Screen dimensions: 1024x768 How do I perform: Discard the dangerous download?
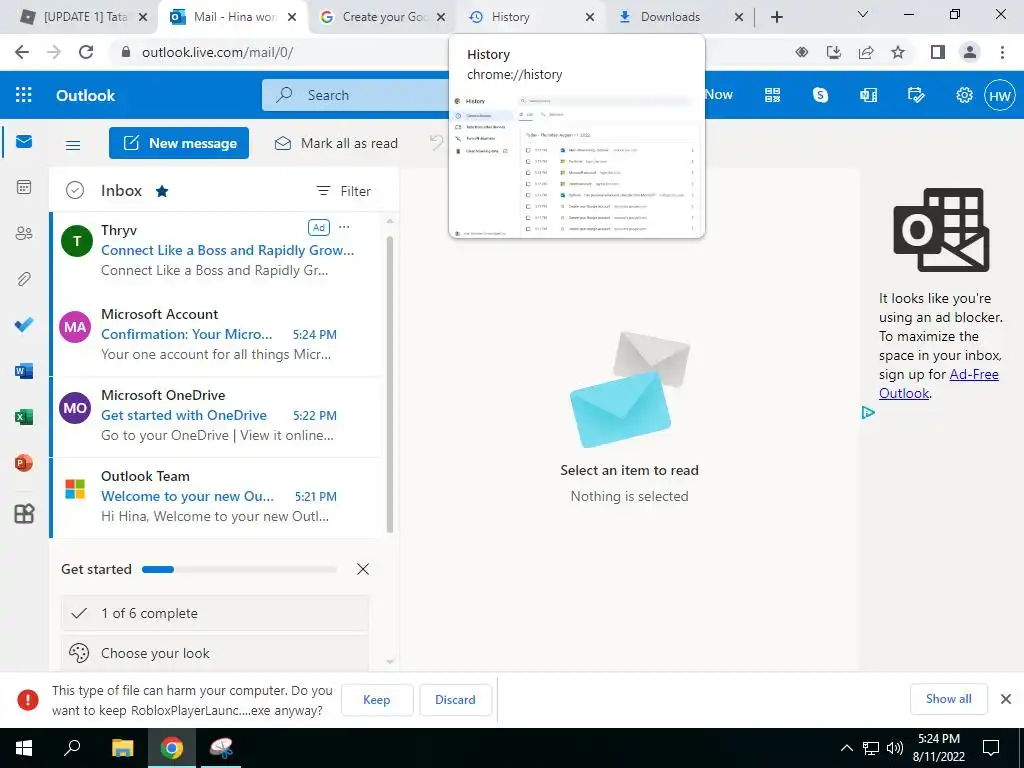click(455, 699)
